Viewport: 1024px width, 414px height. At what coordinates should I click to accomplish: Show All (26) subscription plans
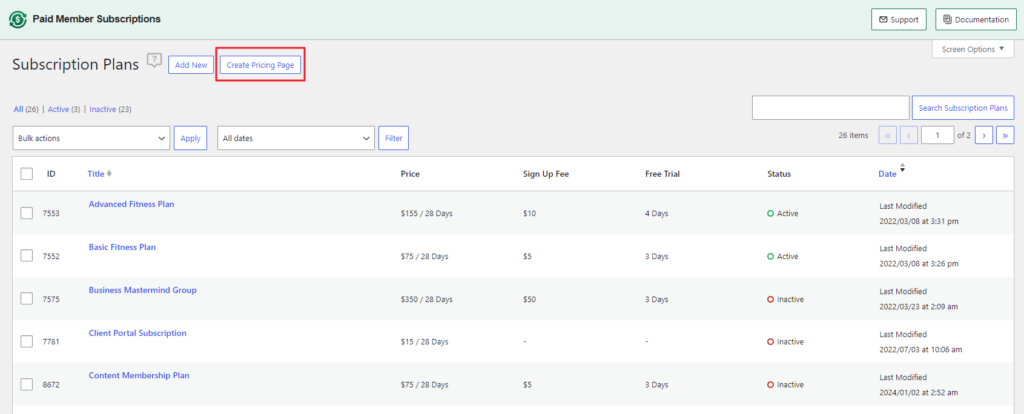[26, 109]
